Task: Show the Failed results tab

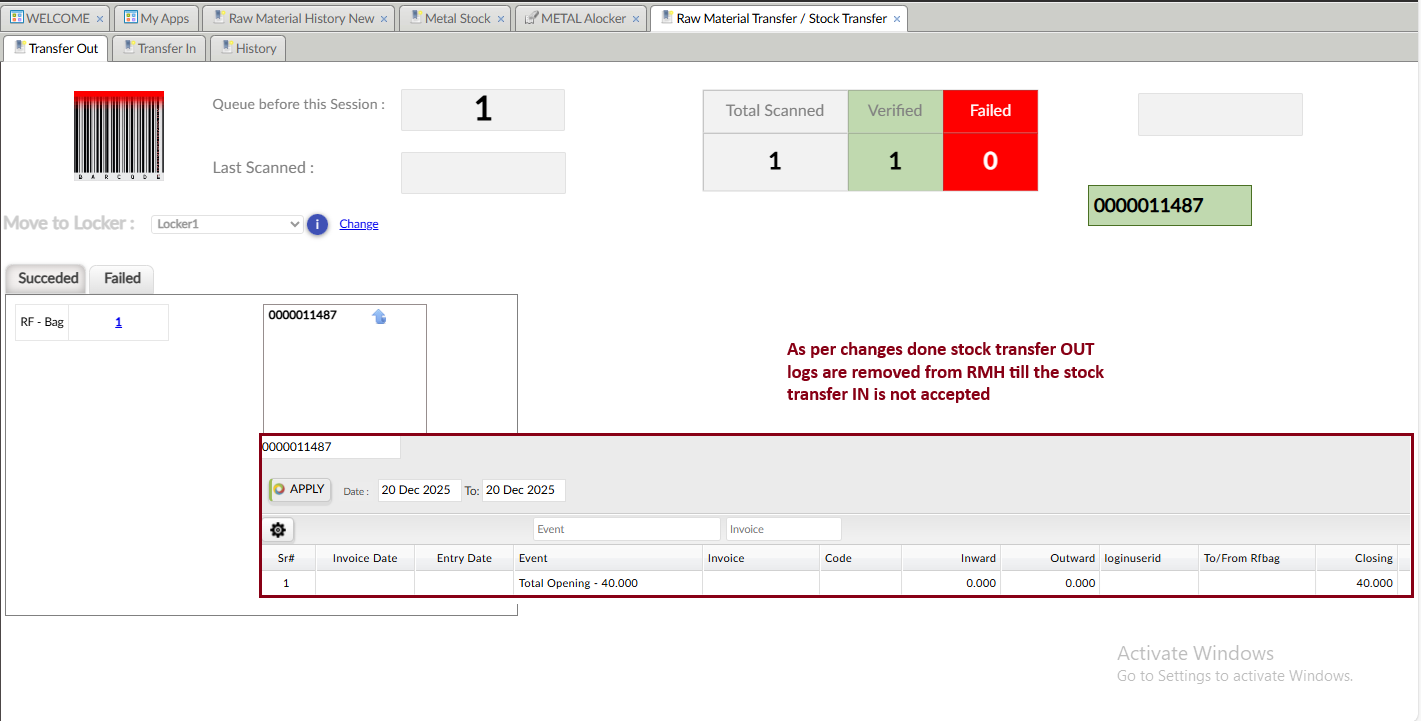Action: click(x=122, y=278)
